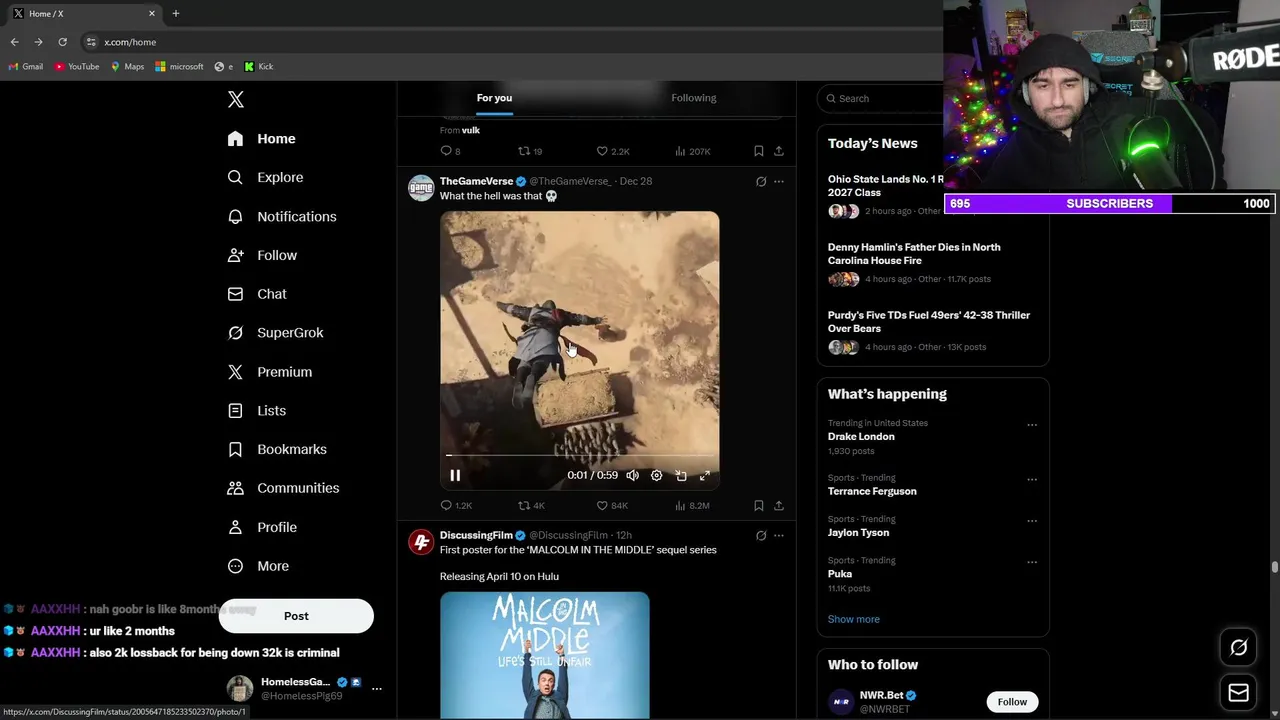Image resolution: width=1280 pixels, height=720 pixels.
Task: Expand the More menu in sidebar
Action: [257, 566]
